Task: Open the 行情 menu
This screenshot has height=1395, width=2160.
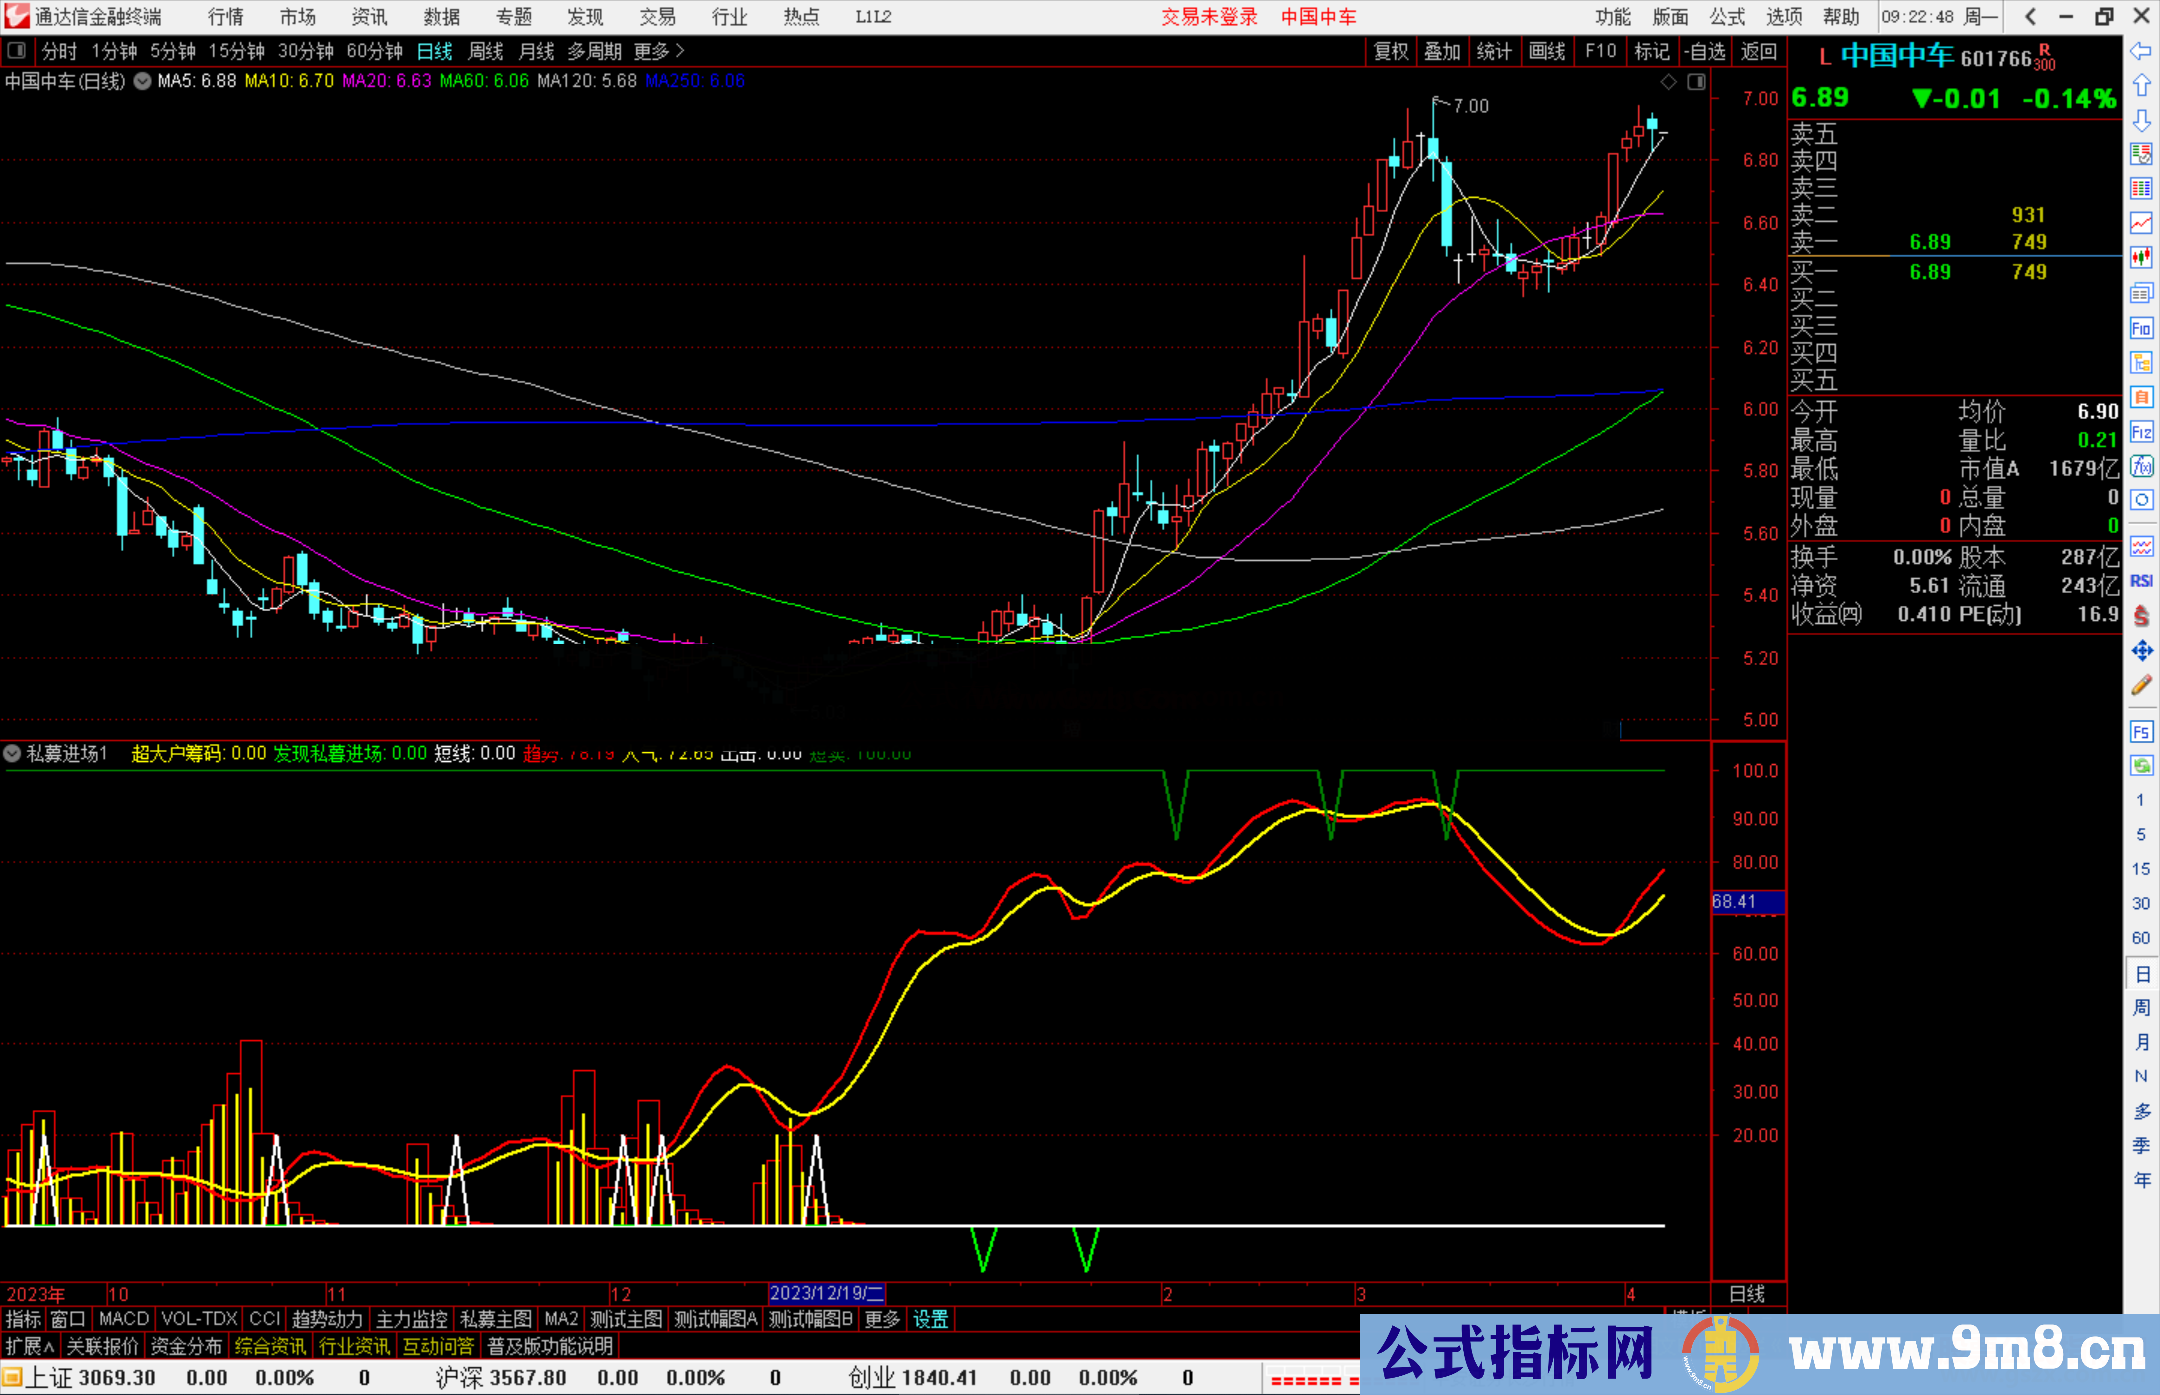Action: pyautogui.click(x=226, y=16)
